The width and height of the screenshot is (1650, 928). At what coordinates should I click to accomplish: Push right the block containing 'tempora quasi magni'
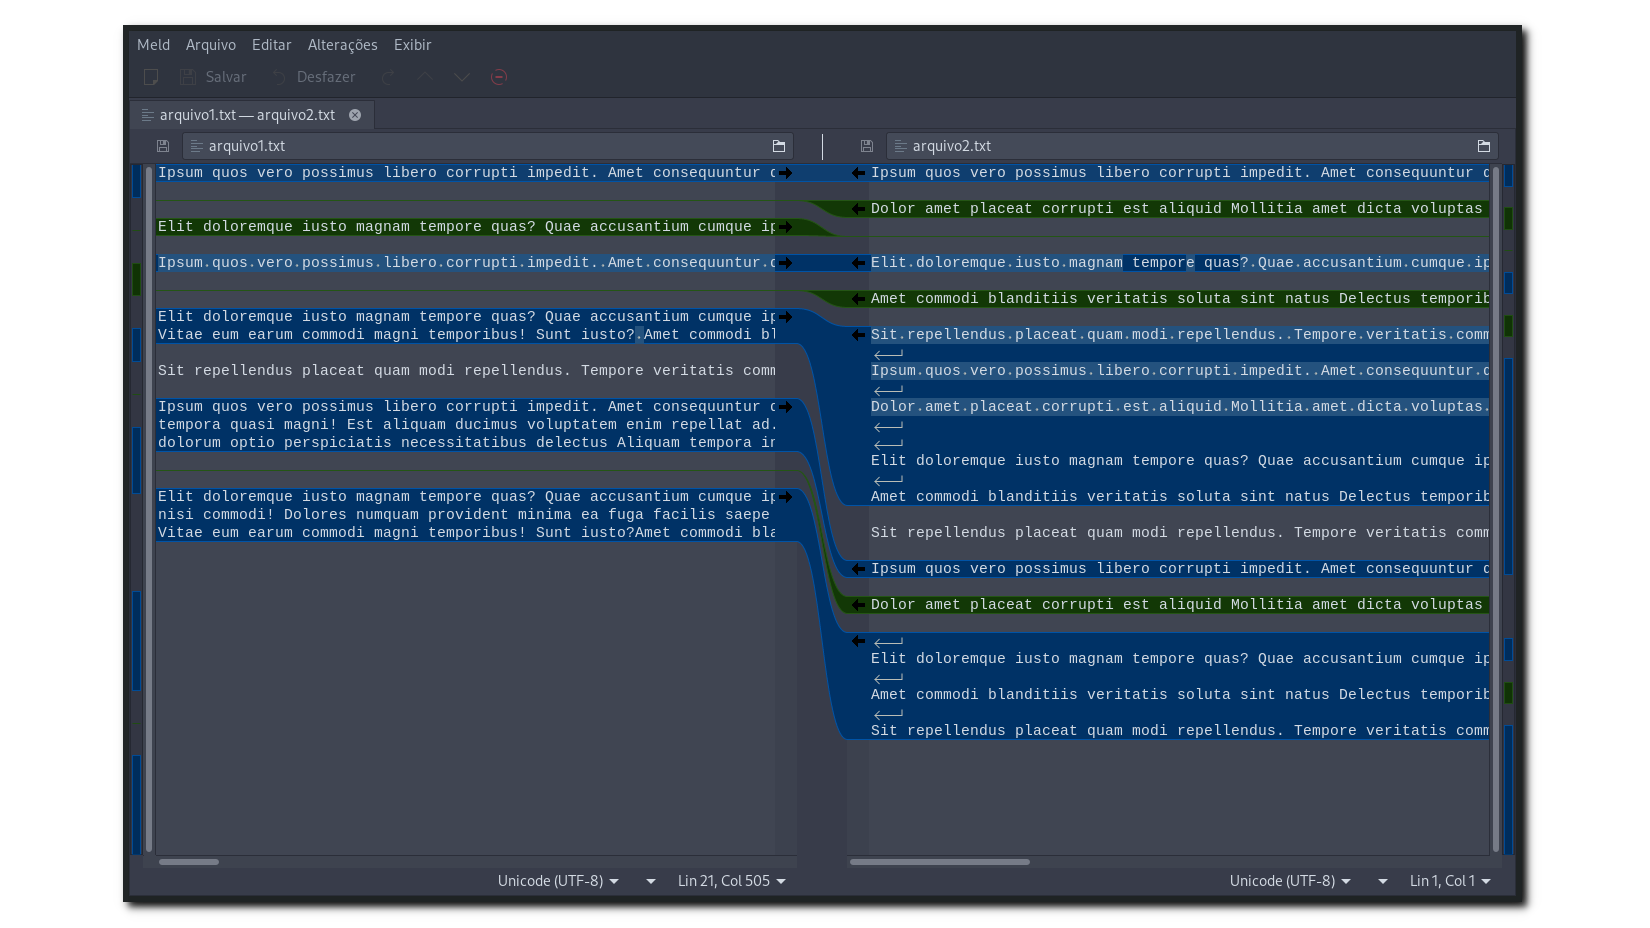coord(786,407)
